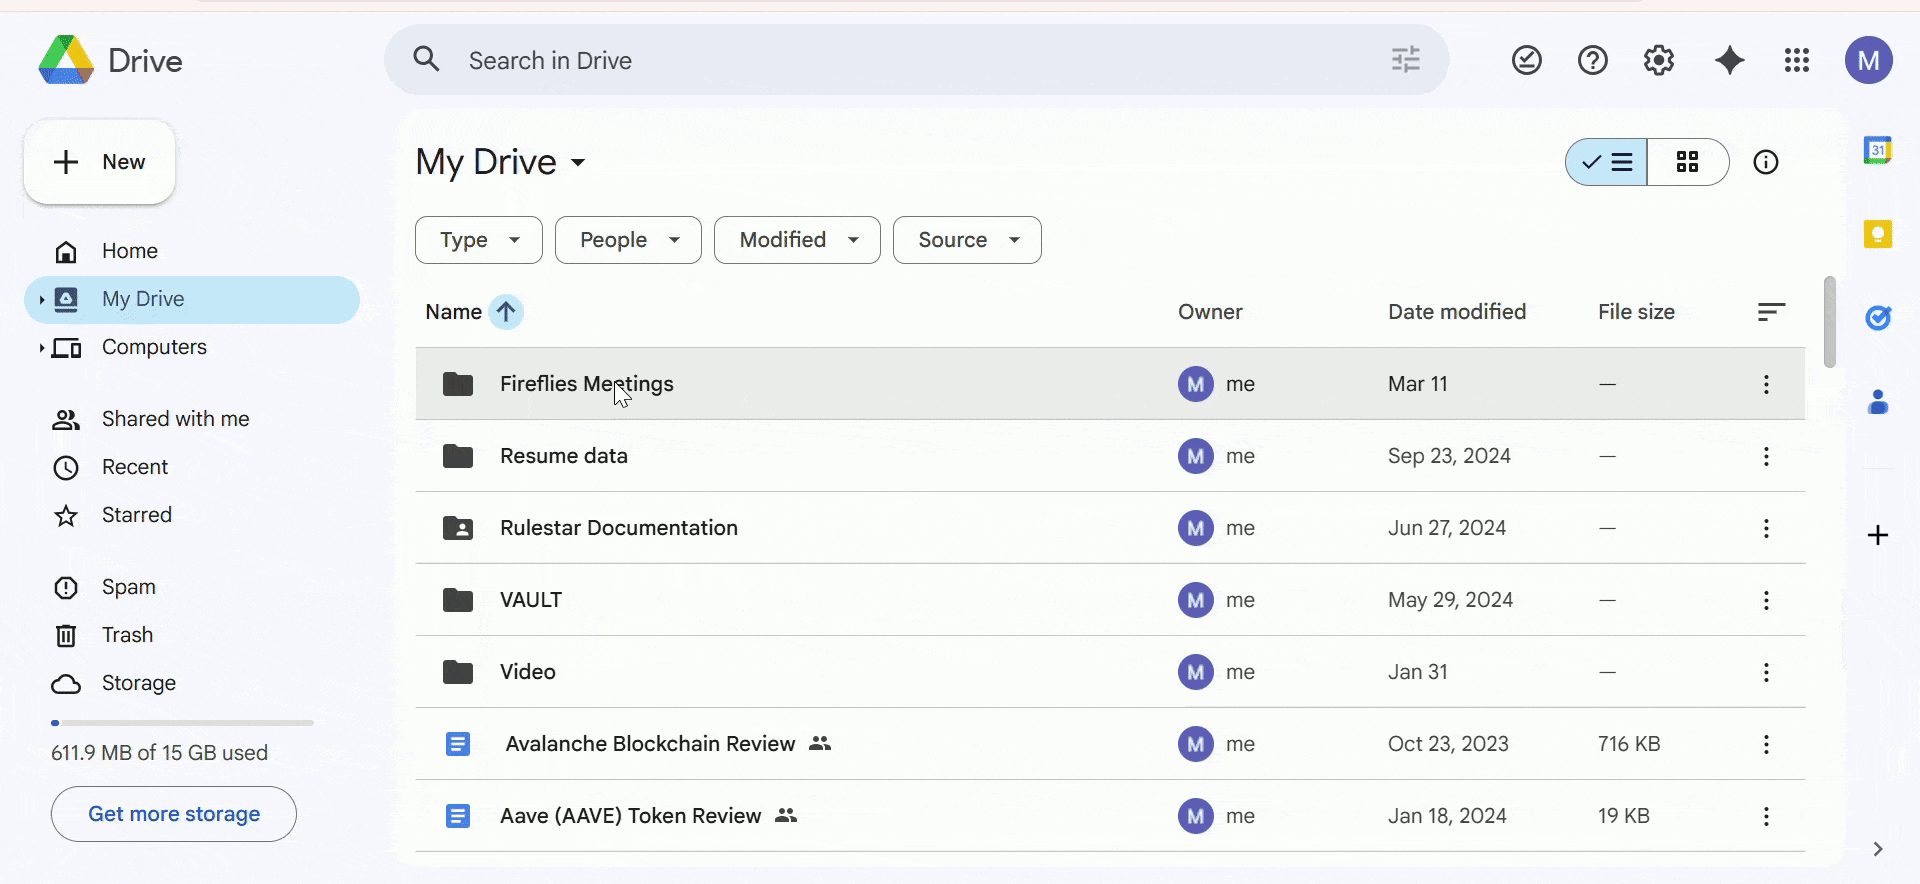Show advanced search options slider icon

(1405, 60)
